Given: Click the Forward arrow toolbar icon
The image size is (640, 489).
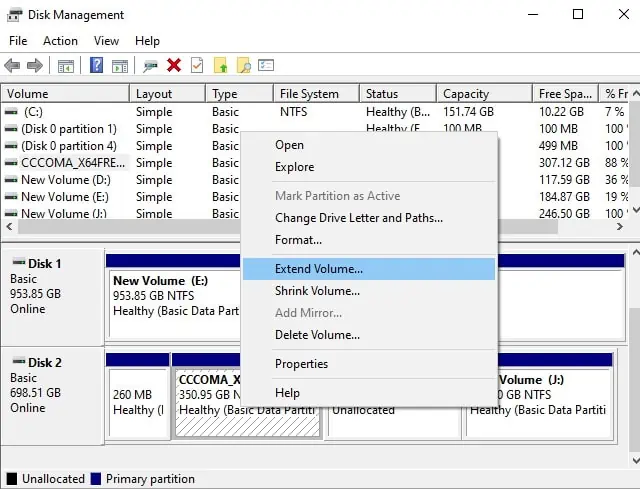Looking at the screenshot, I should click(x=35, y=65).
